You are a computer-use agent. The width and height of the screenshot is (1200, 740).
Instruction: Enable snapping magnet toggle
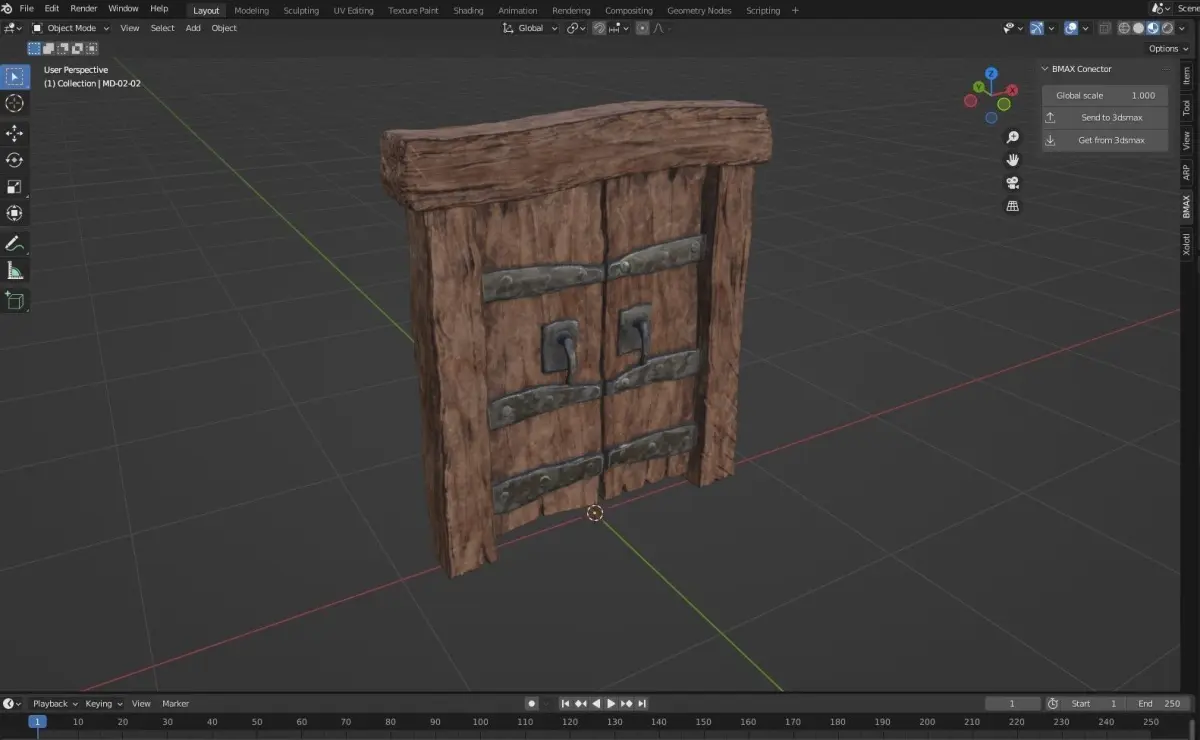[599, 28]
